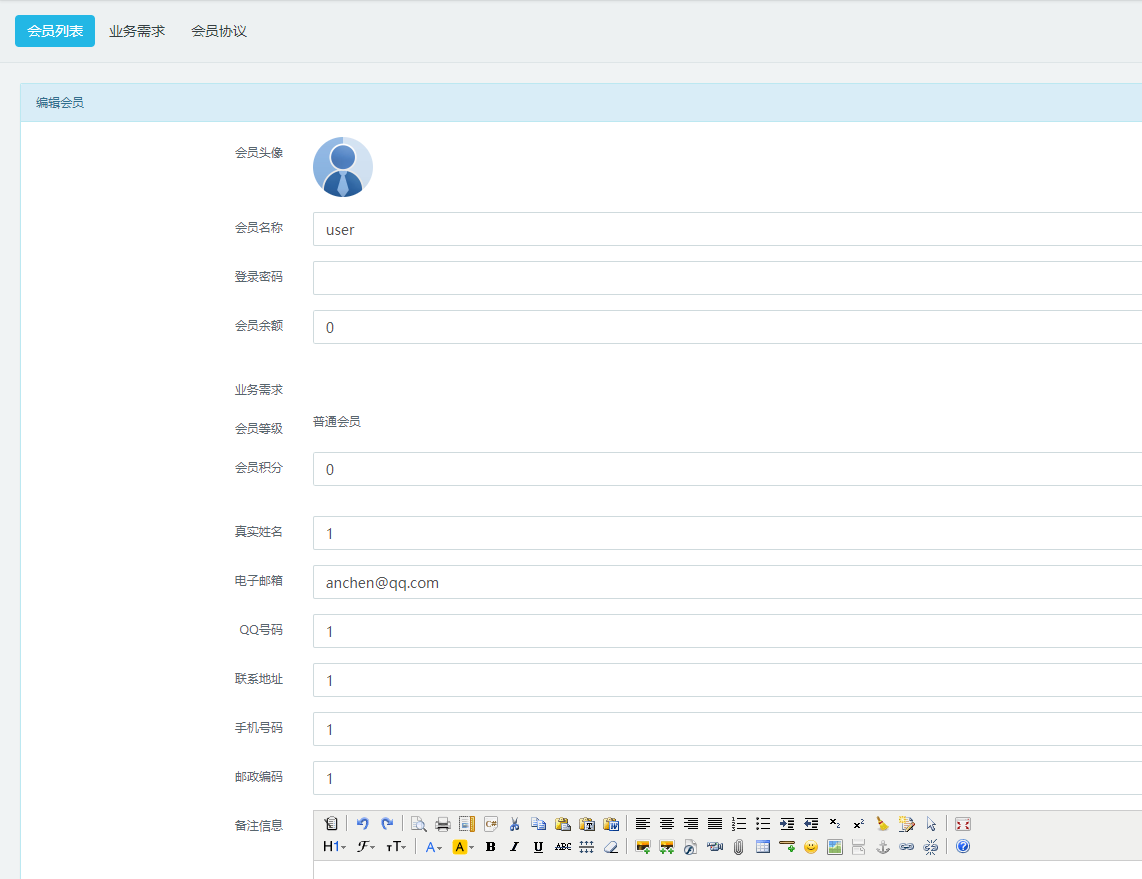
Task: Toggle italic formatting in the editor
Action: (x=514, y=847)
